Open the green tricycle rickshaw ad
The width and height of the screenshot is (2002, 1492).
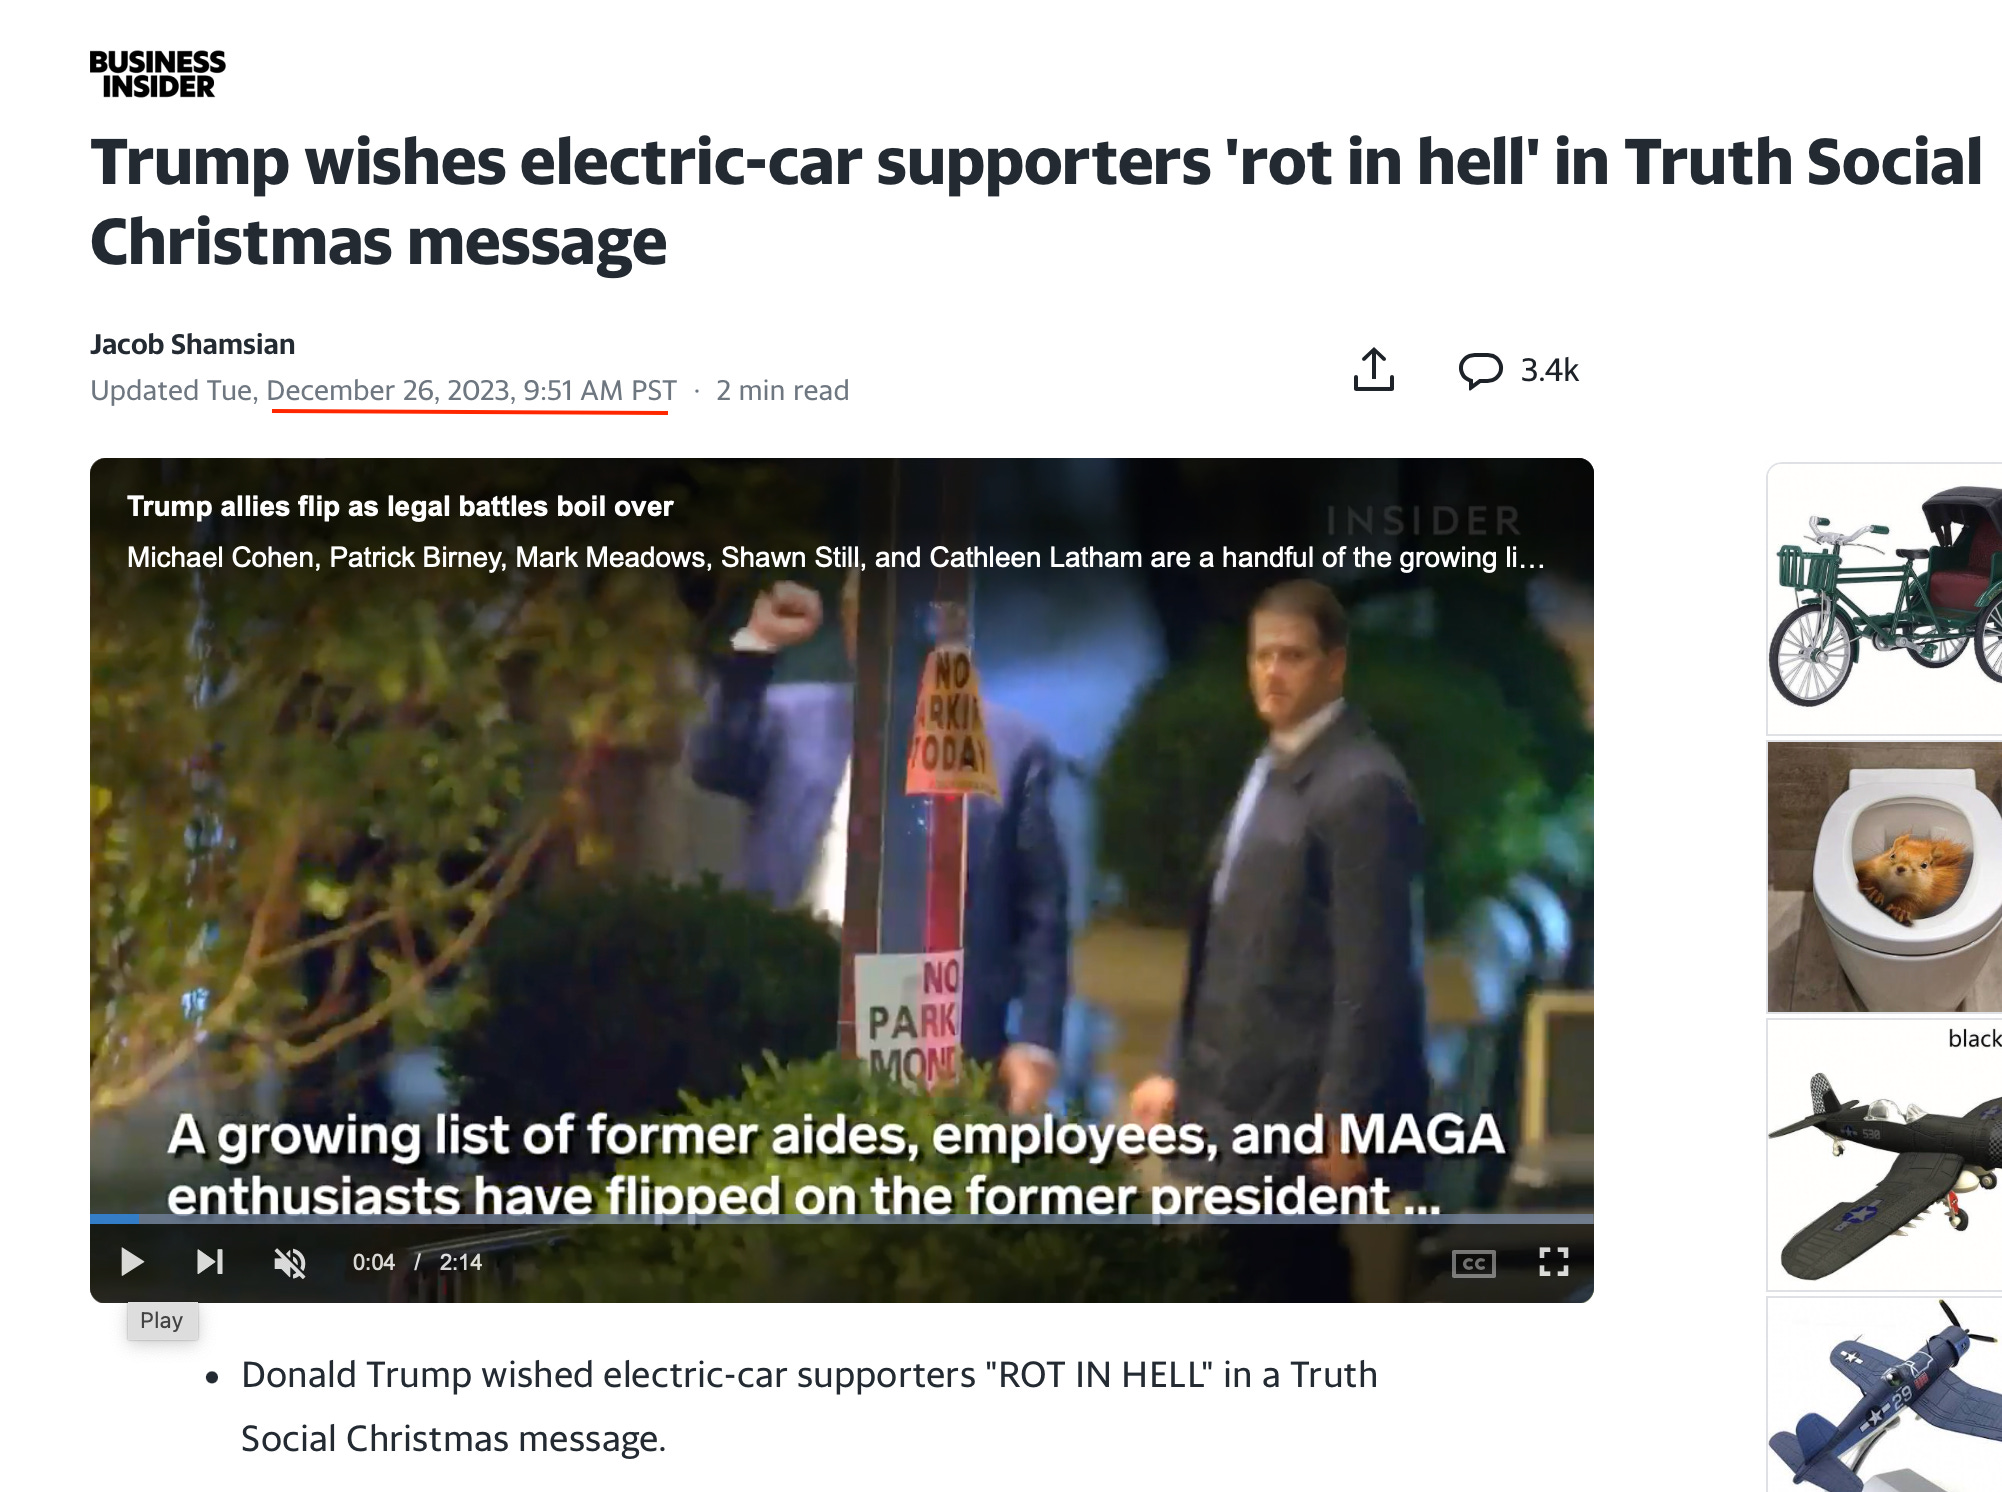[1885, 598]
